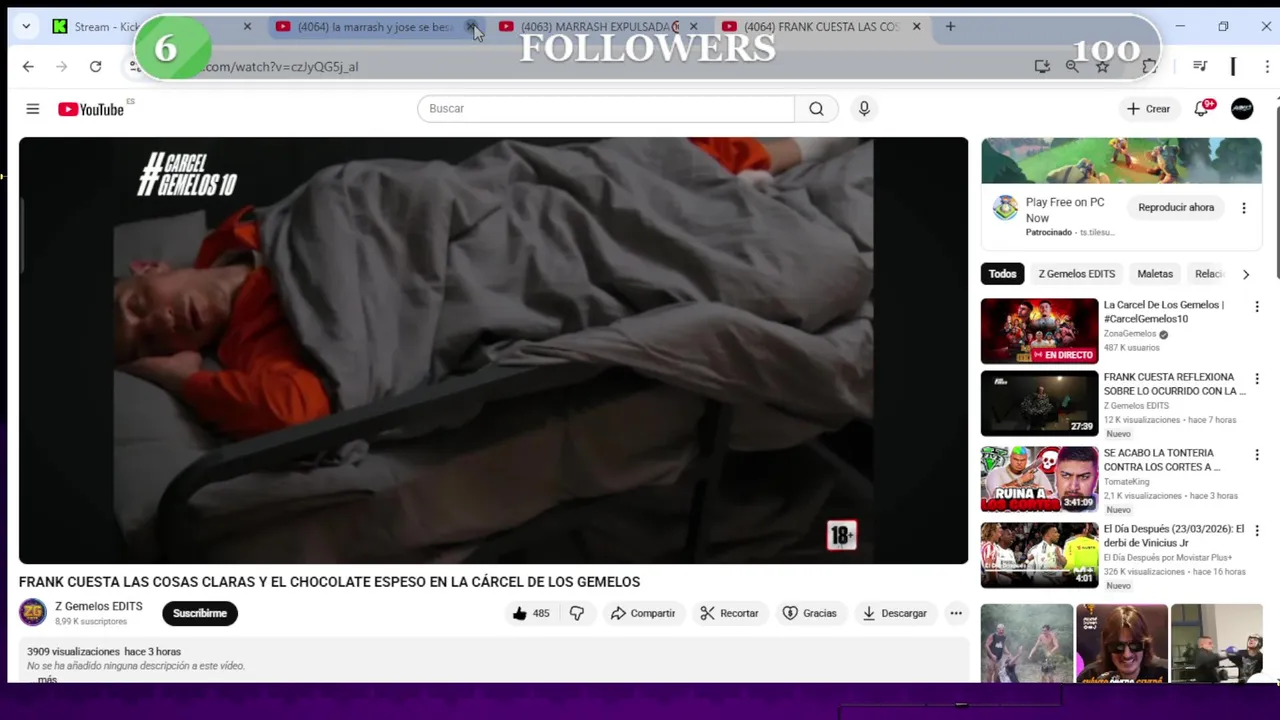Open El Día Después derbi de Vinicius title
Image resolution: width=1280 pixels, height=720 pixels.
coord(1174,536)
